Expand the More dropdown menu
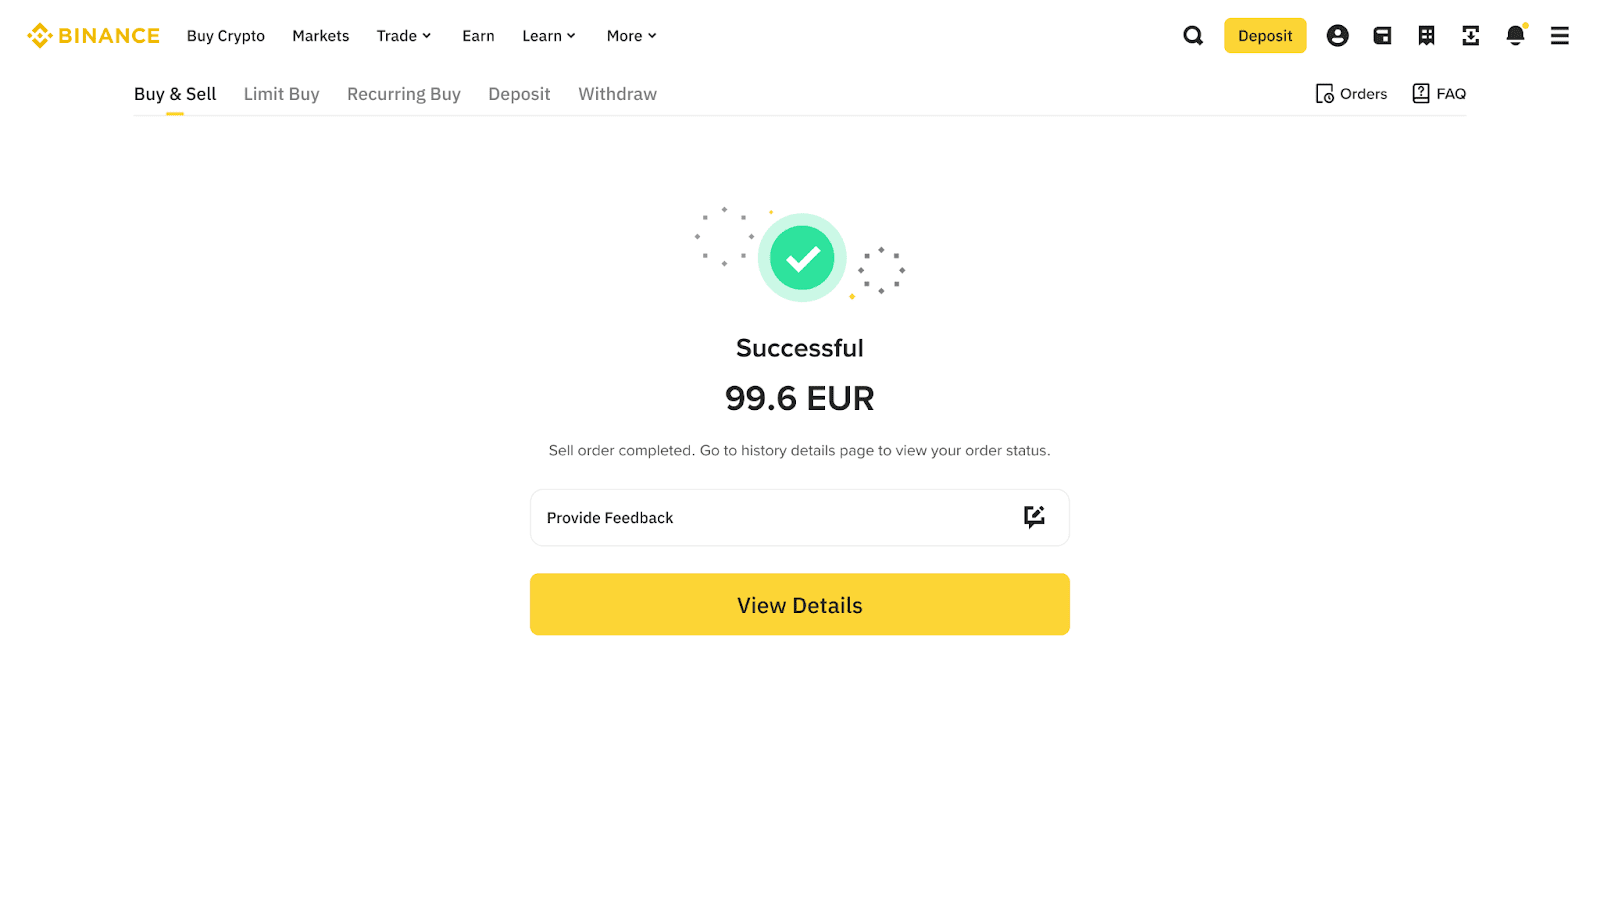The height and width of the screenshot is (902, 1600). [631, 36]
